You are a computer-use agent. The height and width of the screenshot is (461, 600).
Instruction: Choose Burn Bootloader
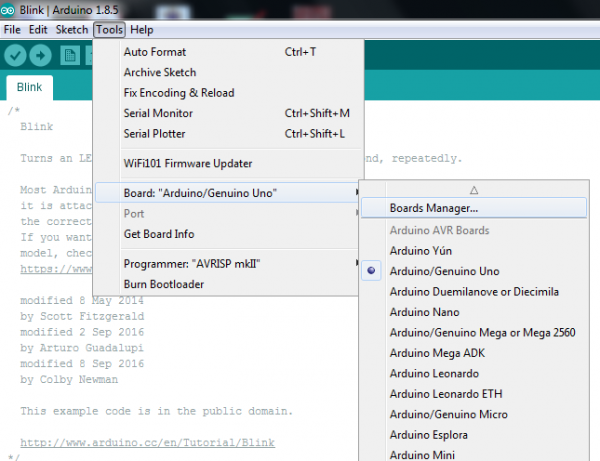227,284
